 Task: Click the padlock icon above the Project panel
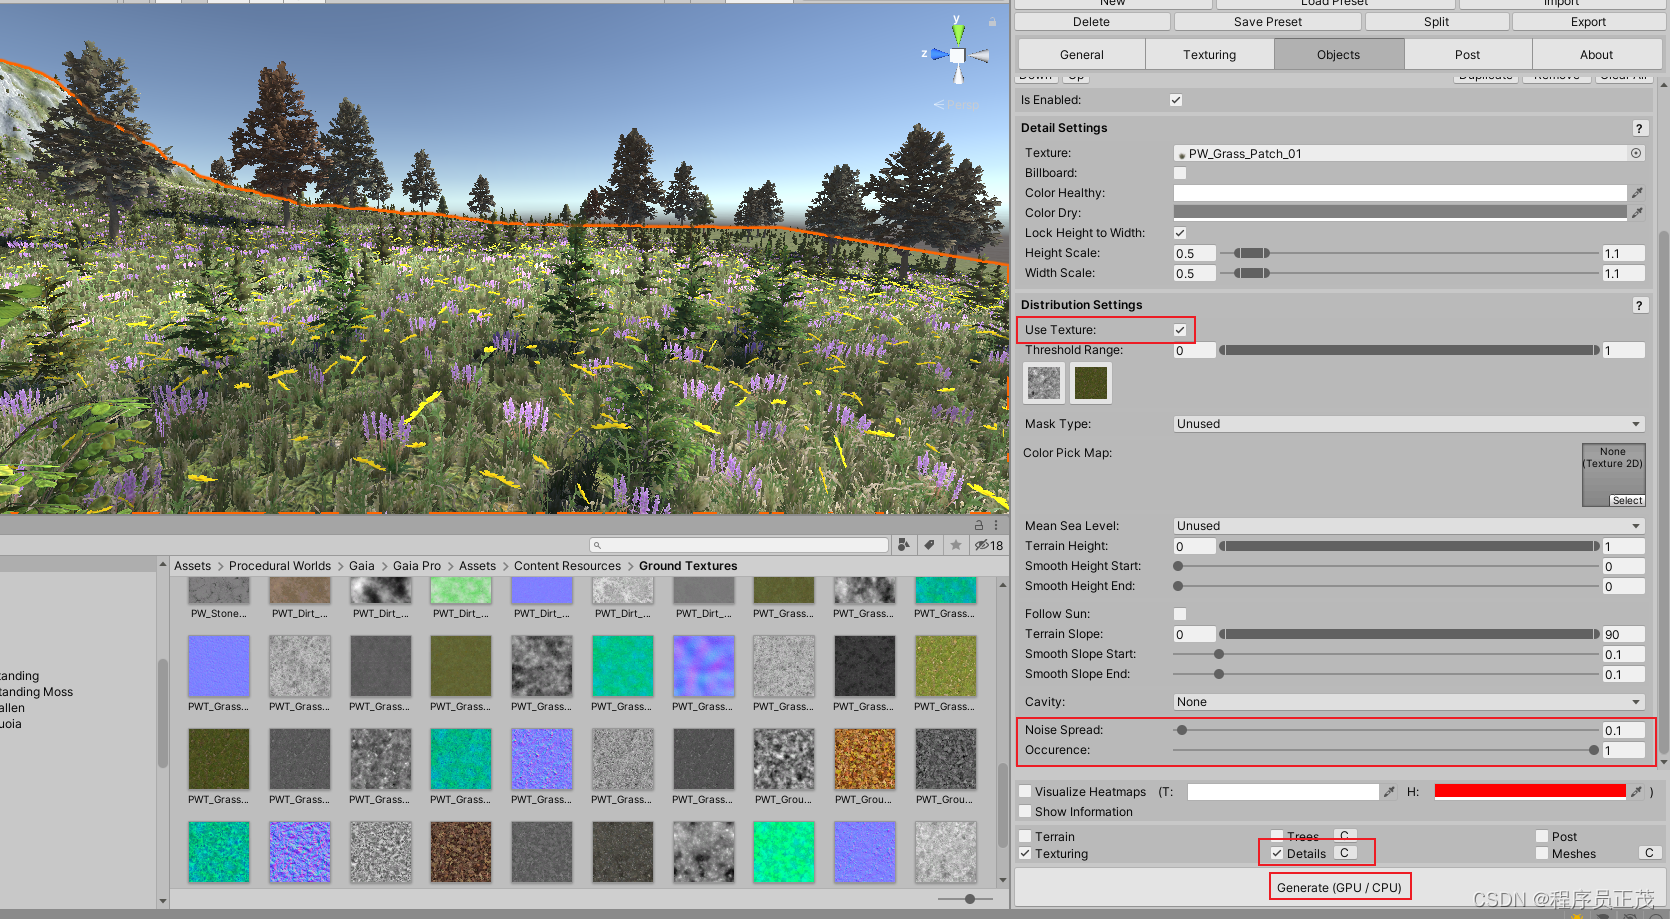click(x=977, y=524)
